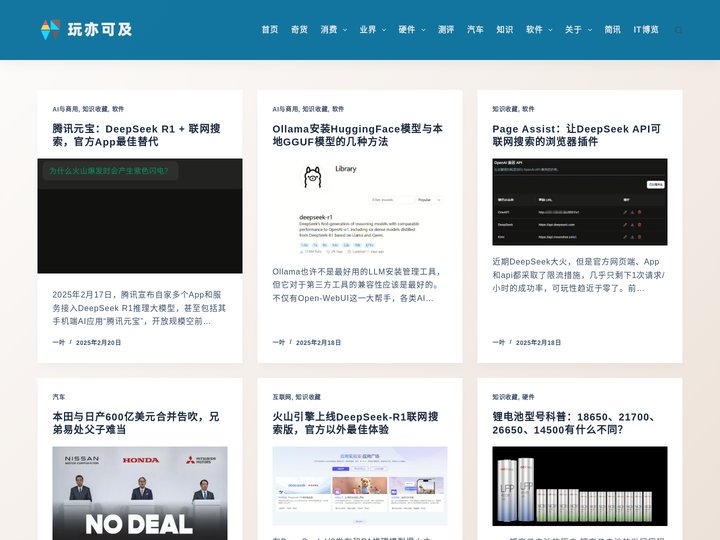
Task: Open the 奇货 menu item
Action: point(299,30)
